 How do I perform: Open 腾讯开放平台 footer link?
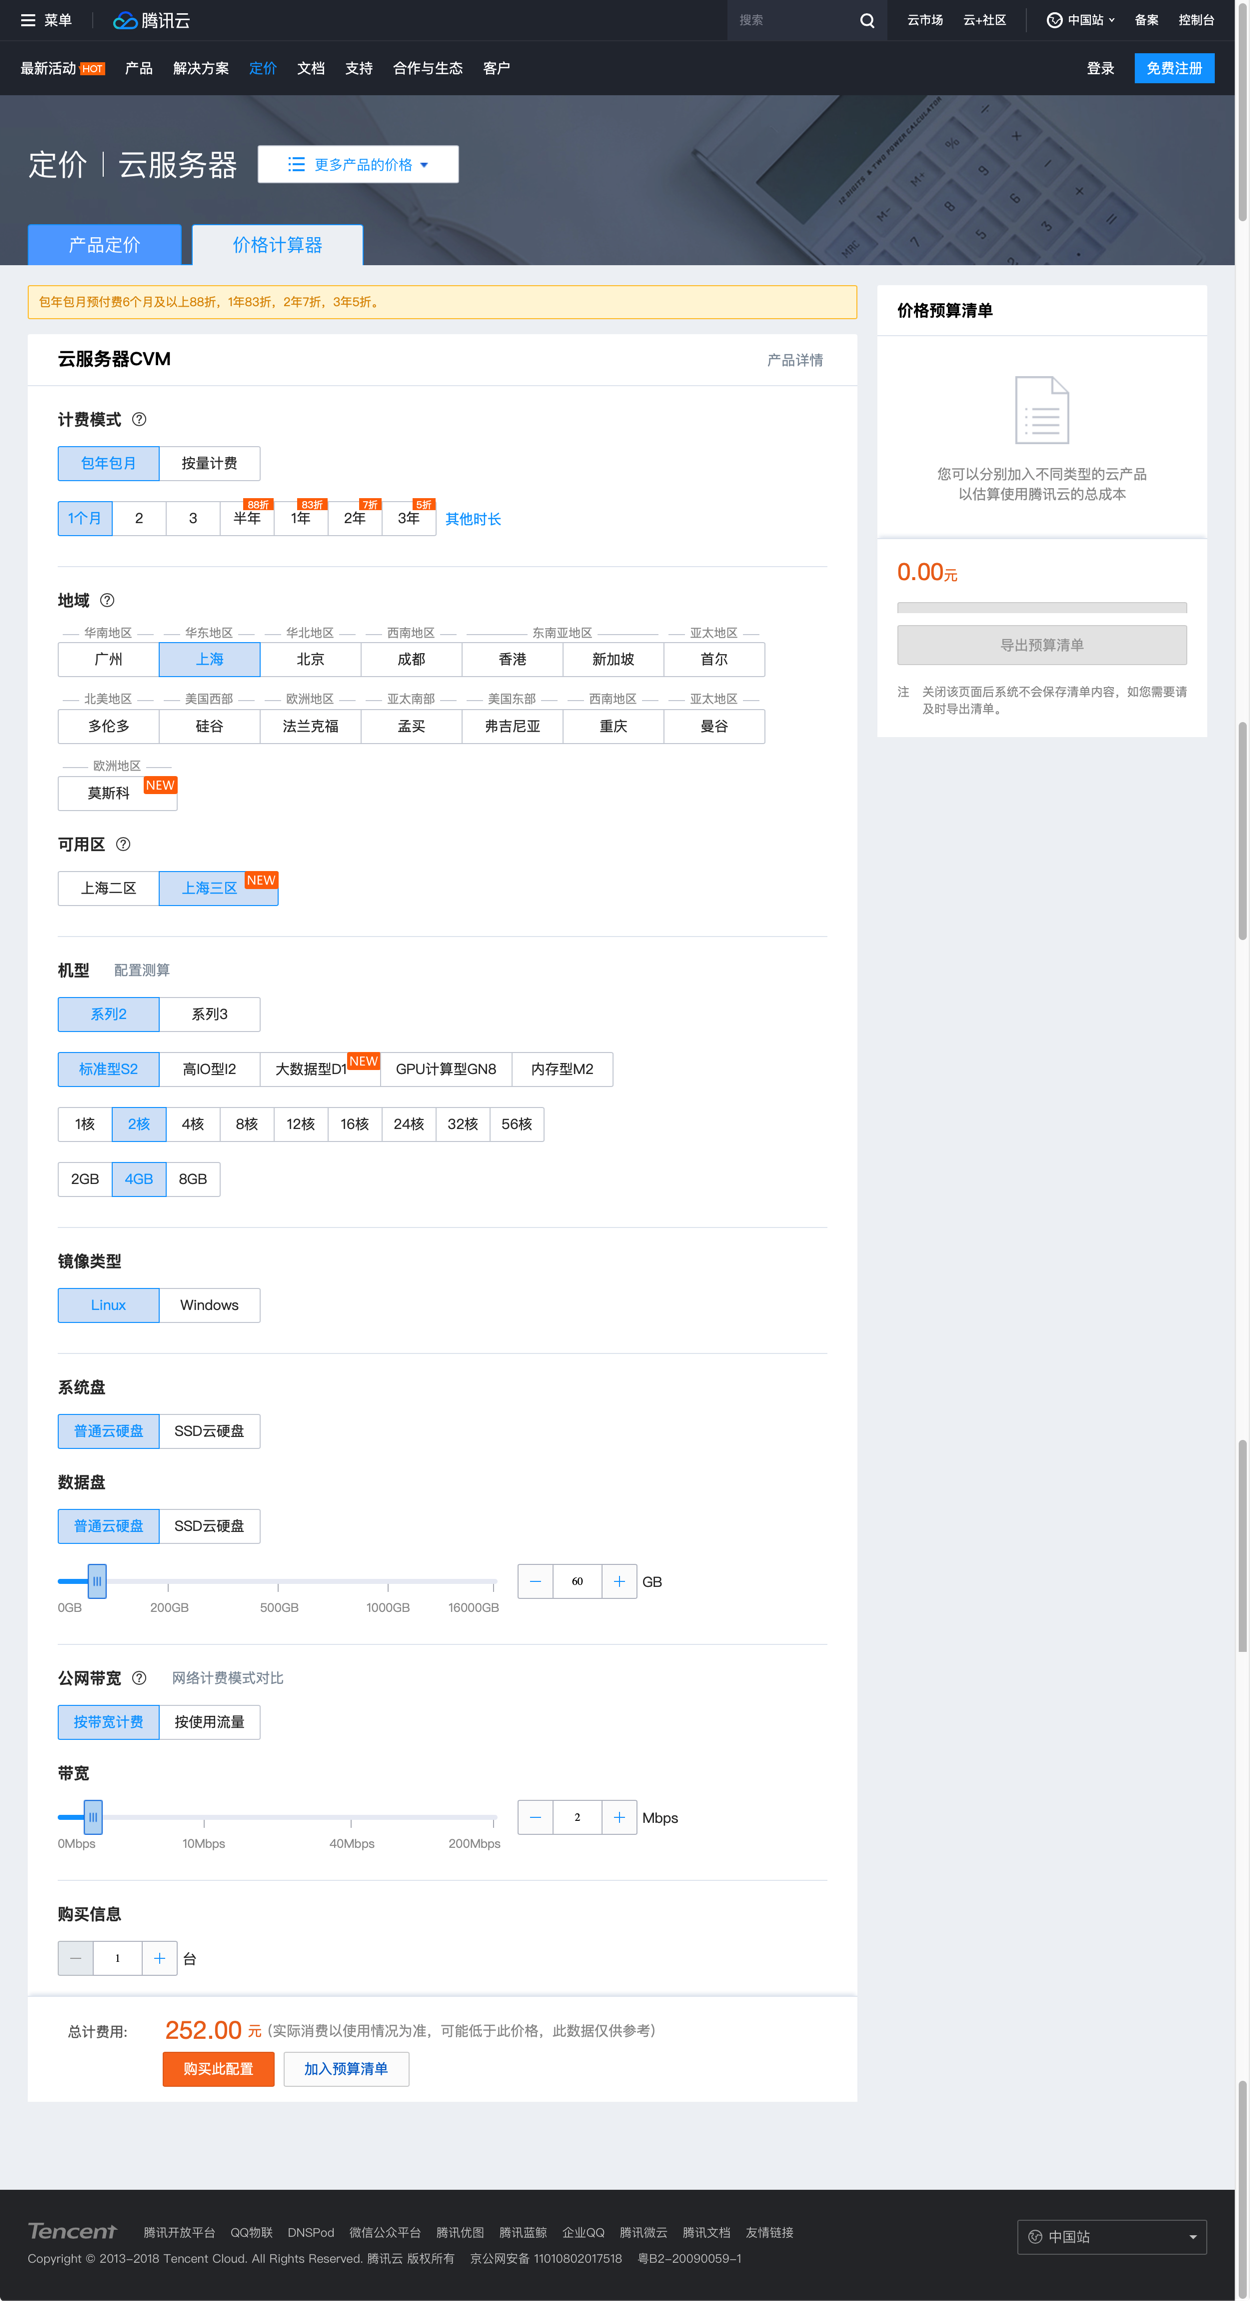[179, 2232]
